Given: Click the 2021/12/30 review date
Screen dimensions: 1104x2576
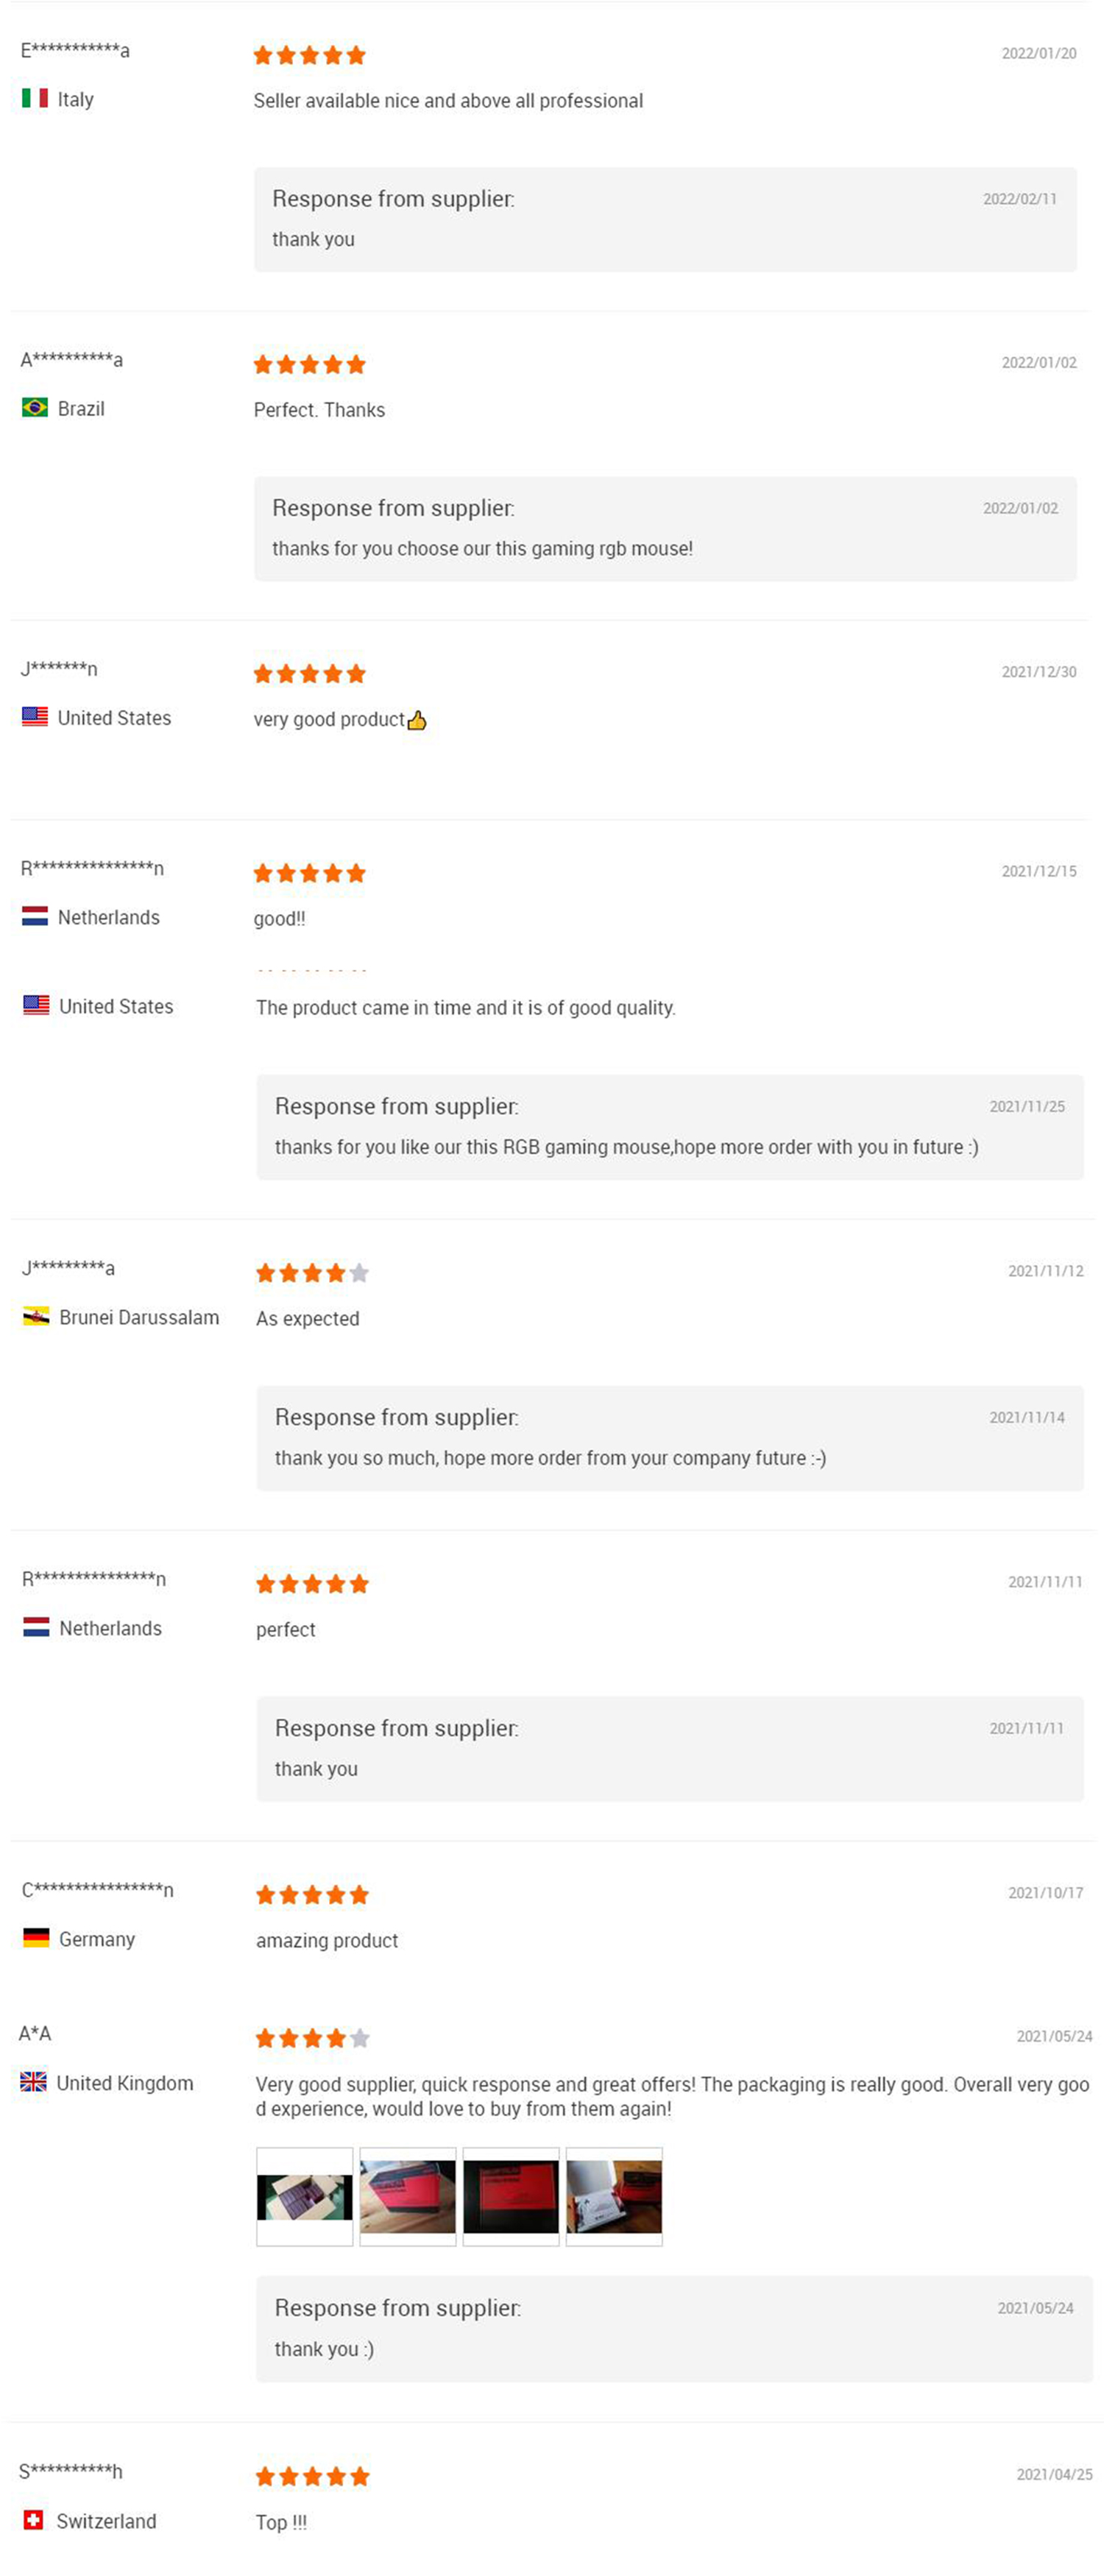Looking at the screenshot, I should pyautogui.click(x=1038, y=672).
